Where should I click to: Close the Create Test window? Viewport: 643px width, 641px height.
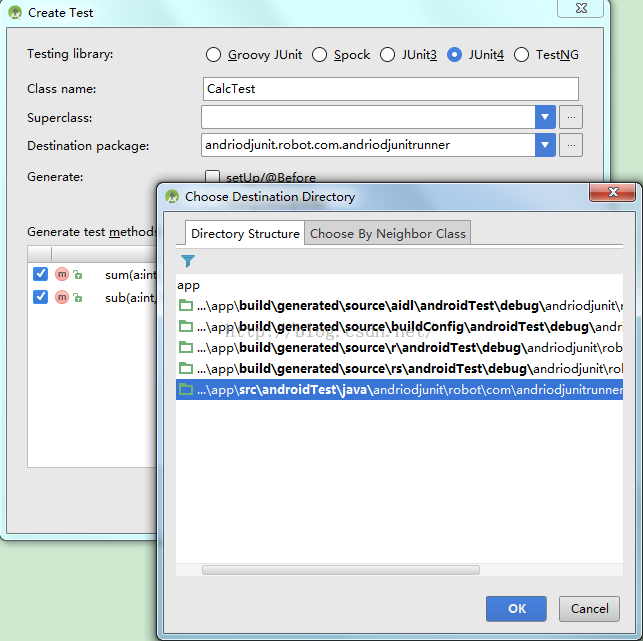click(x=580, y=8)
